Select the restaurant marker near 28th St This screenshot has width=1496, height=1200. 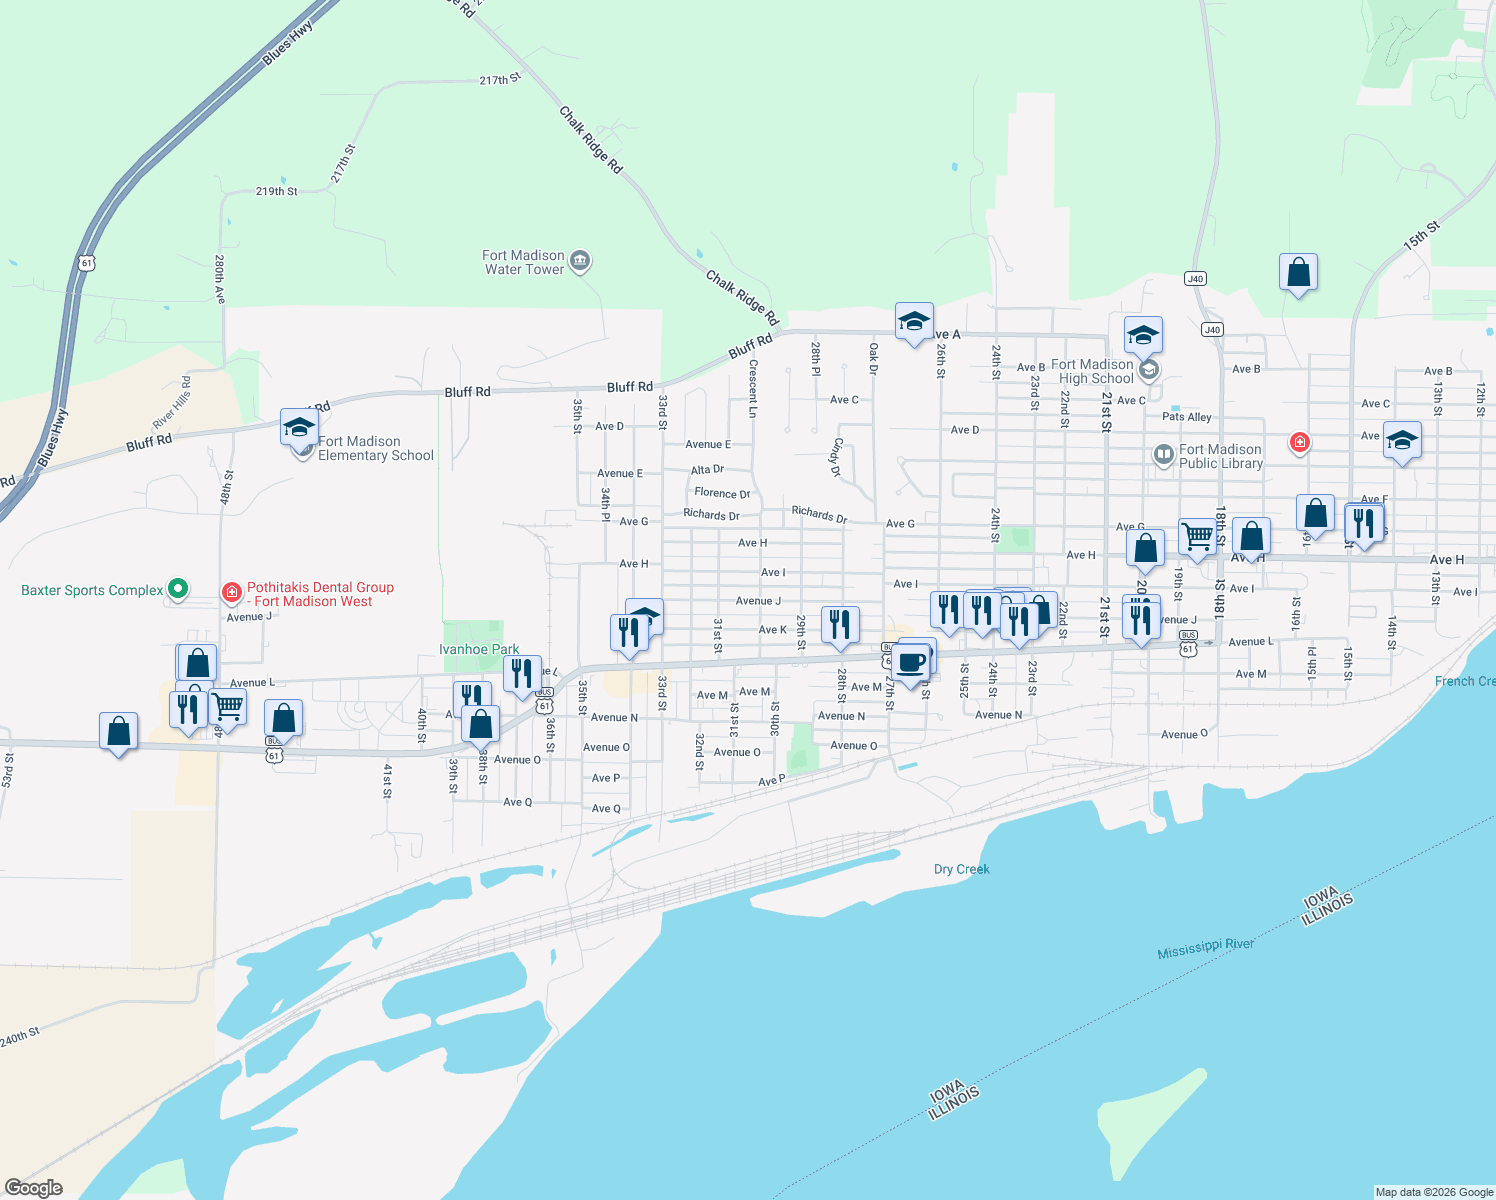[839, 622]
